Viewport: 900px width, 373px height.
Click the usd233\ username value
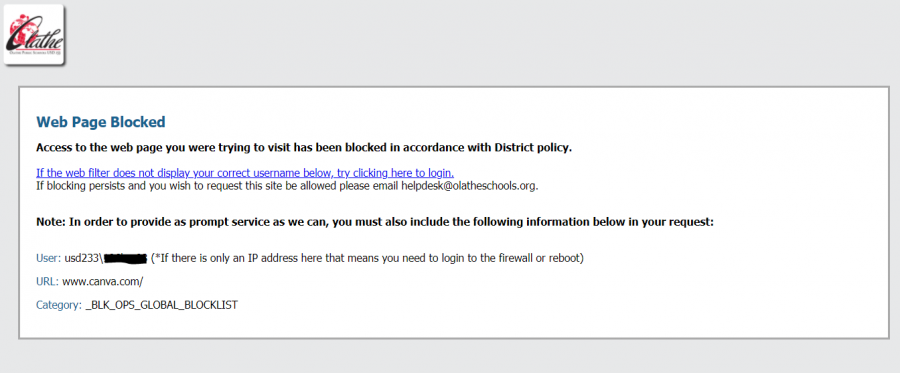[106, 258]
